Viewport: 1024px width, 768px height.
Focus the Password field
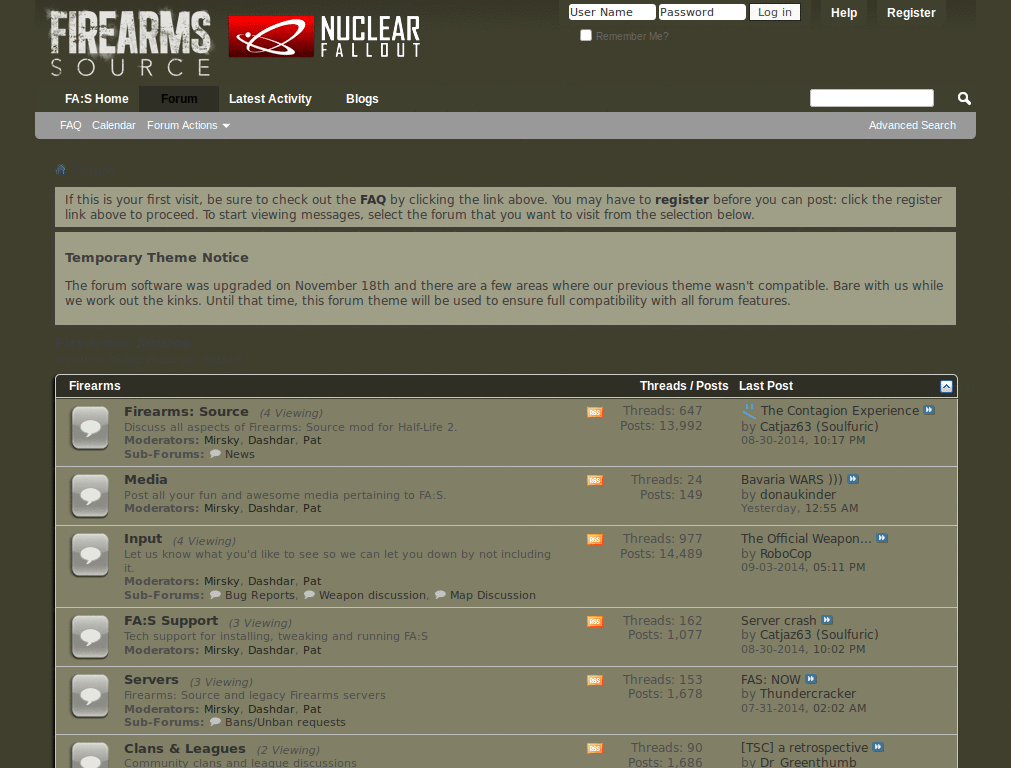coord(702,12)
